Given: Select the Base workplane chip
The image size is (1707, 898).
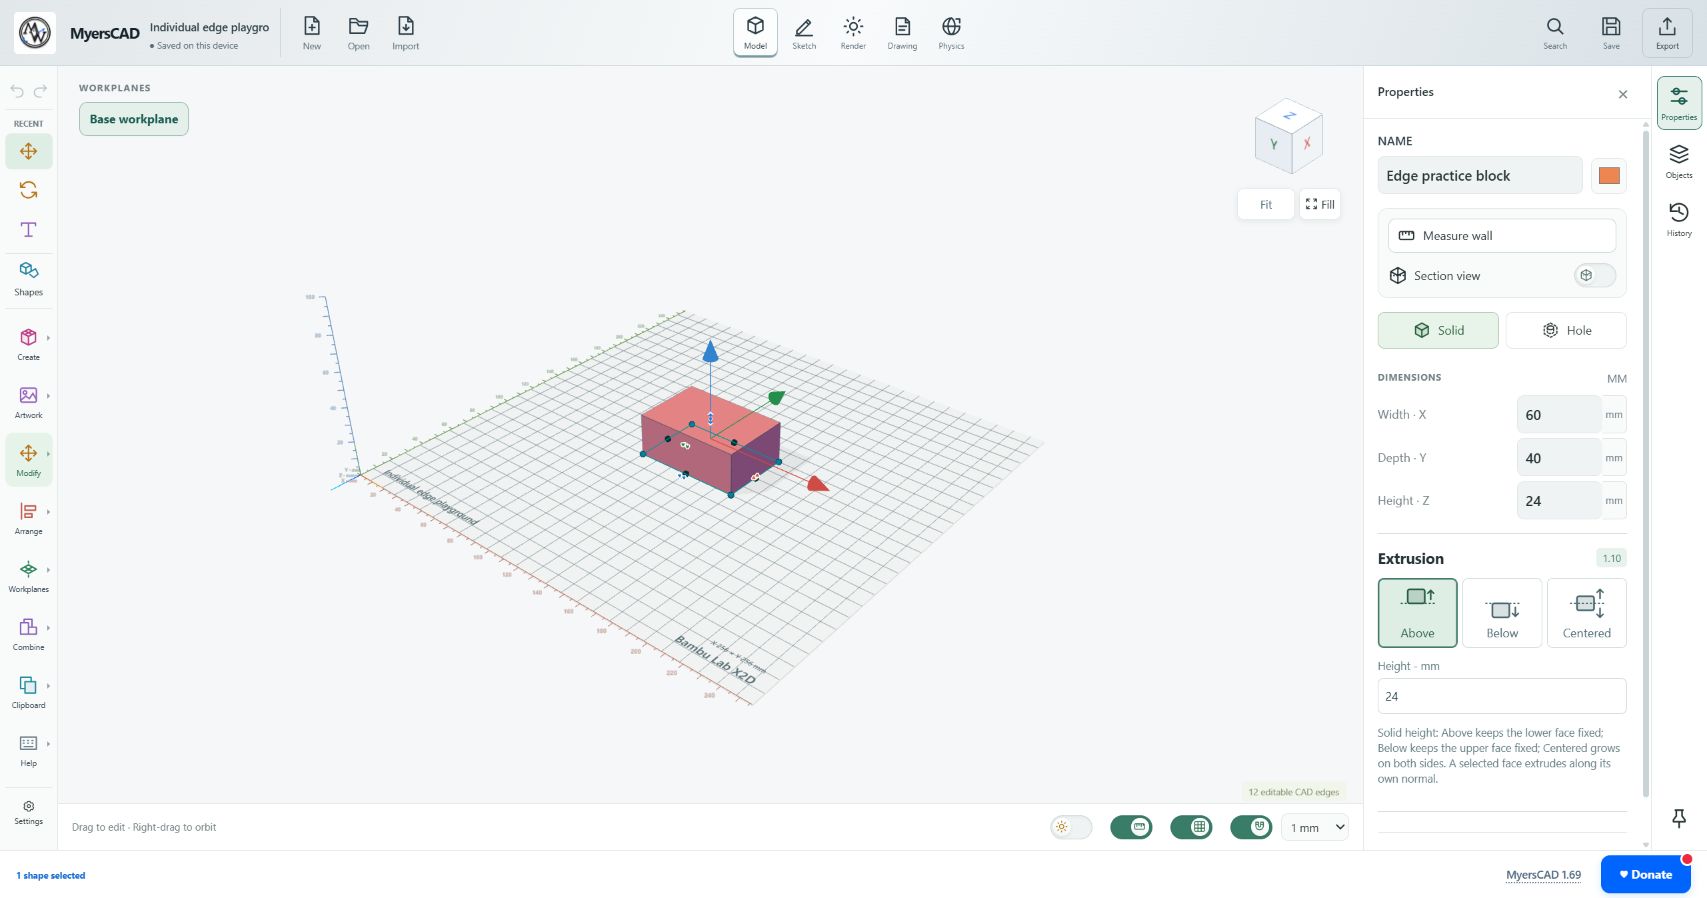Looking at the screenshot, I should 134,119.
